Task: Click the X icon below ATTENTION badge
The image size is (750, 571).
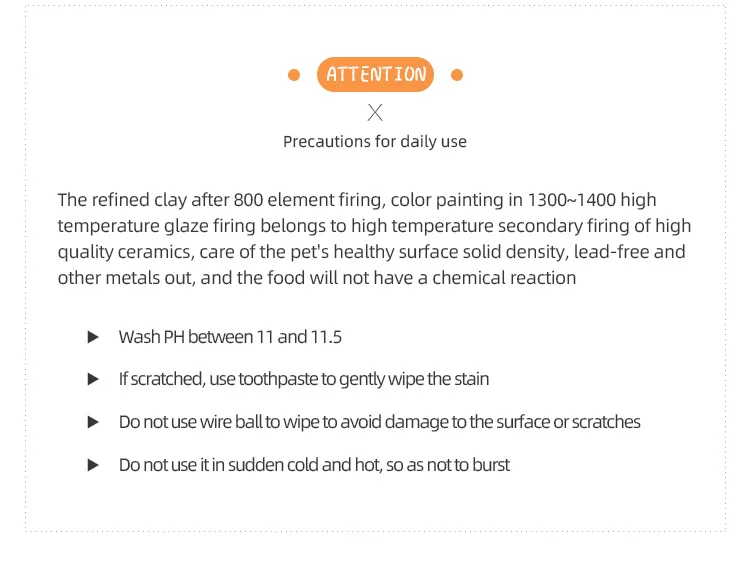Action: [x=375, y=112]
